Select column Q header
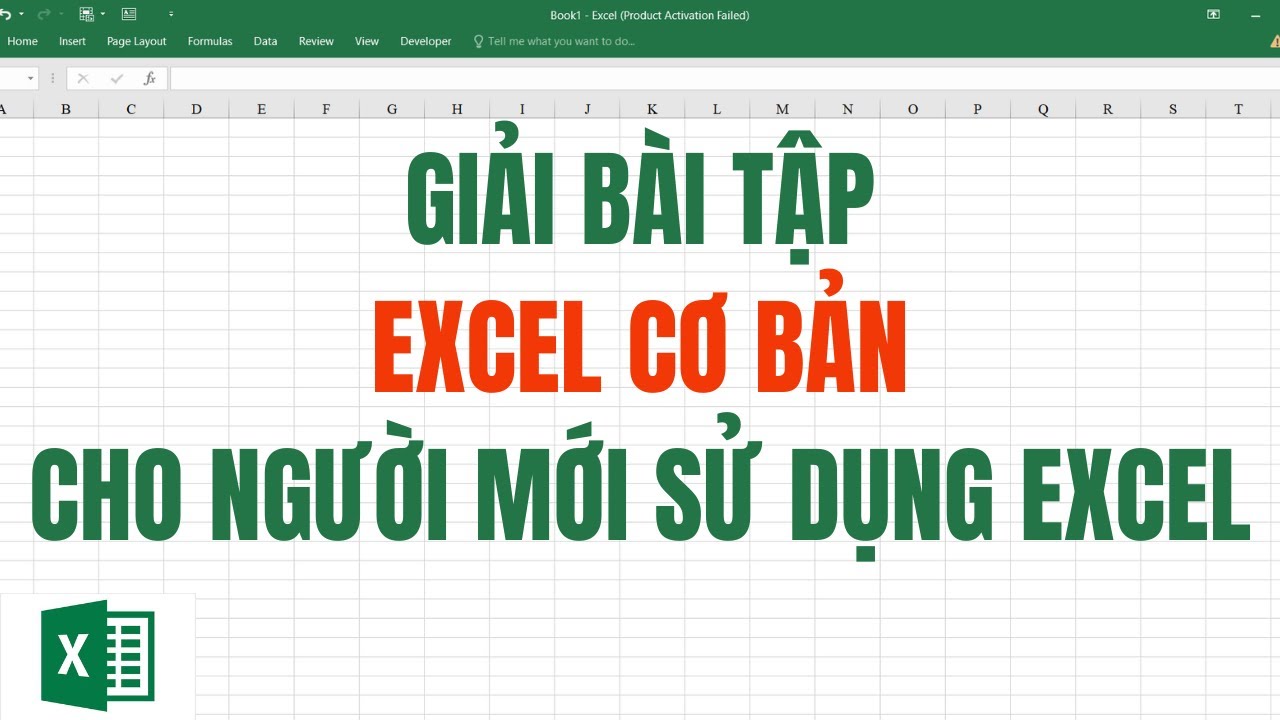The image size is (1280, 720). coord(1043,109)
